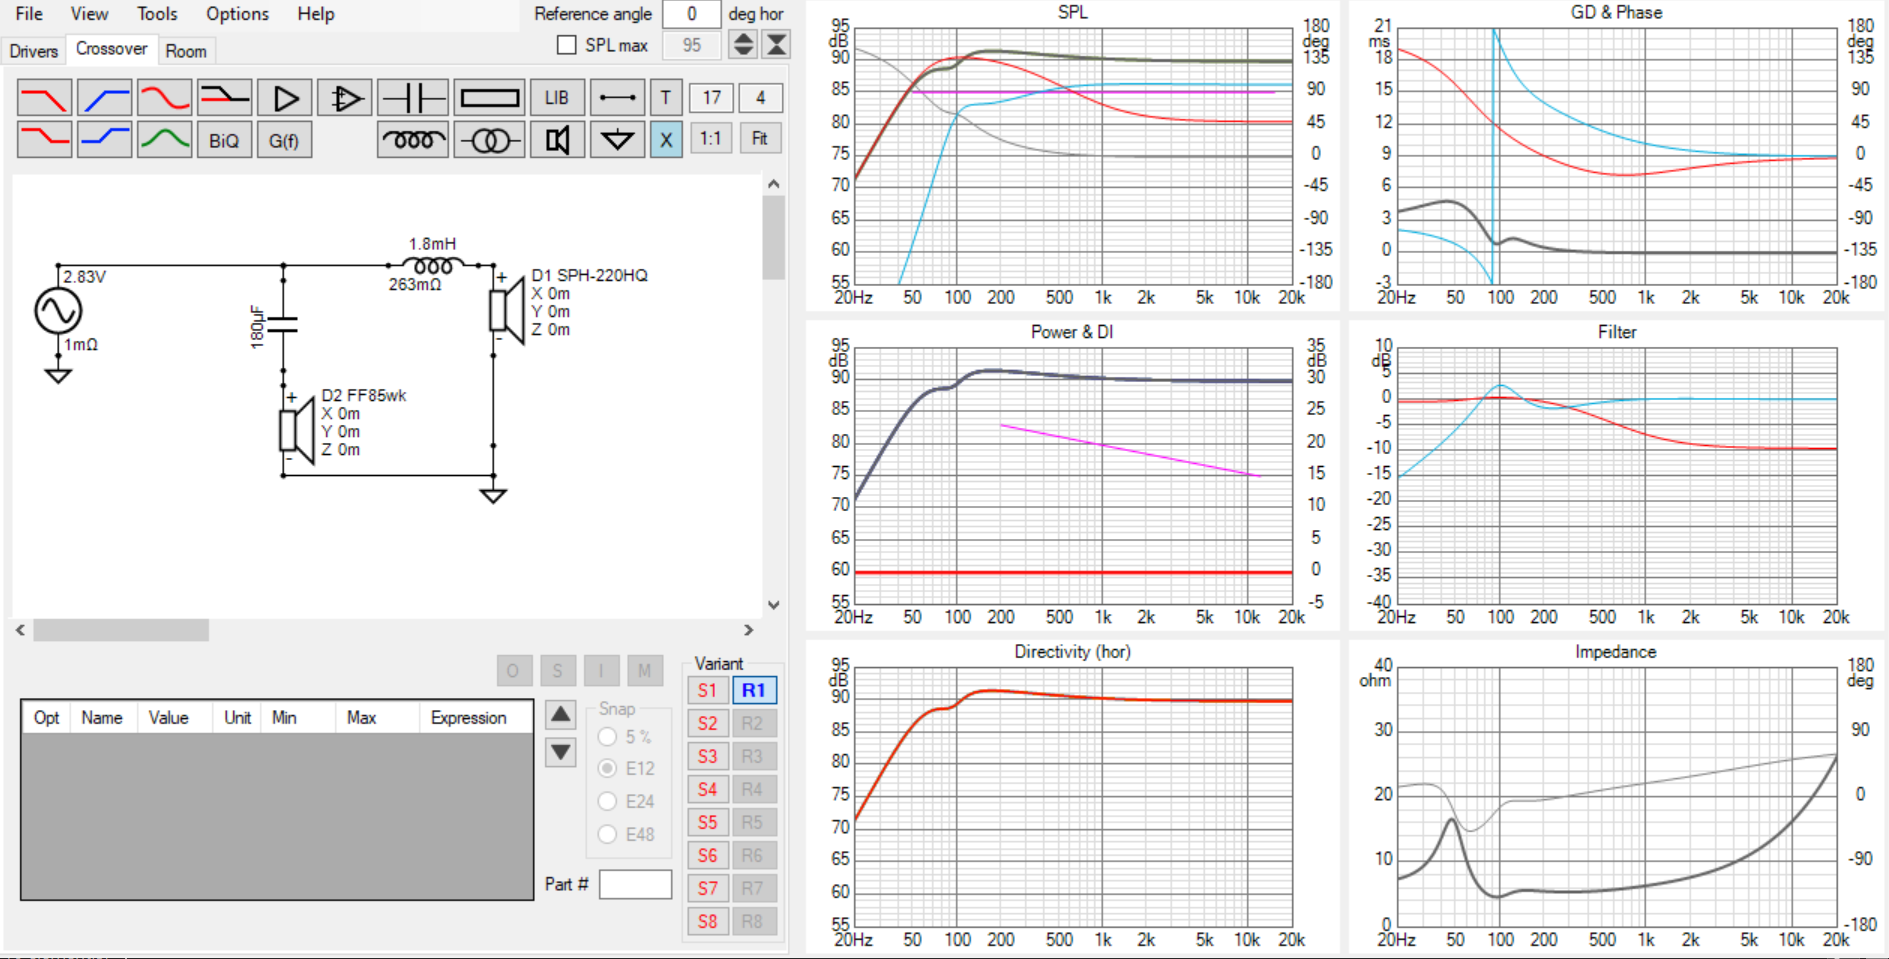Adjust SPL max with the stepper arrows

point(742,44)
